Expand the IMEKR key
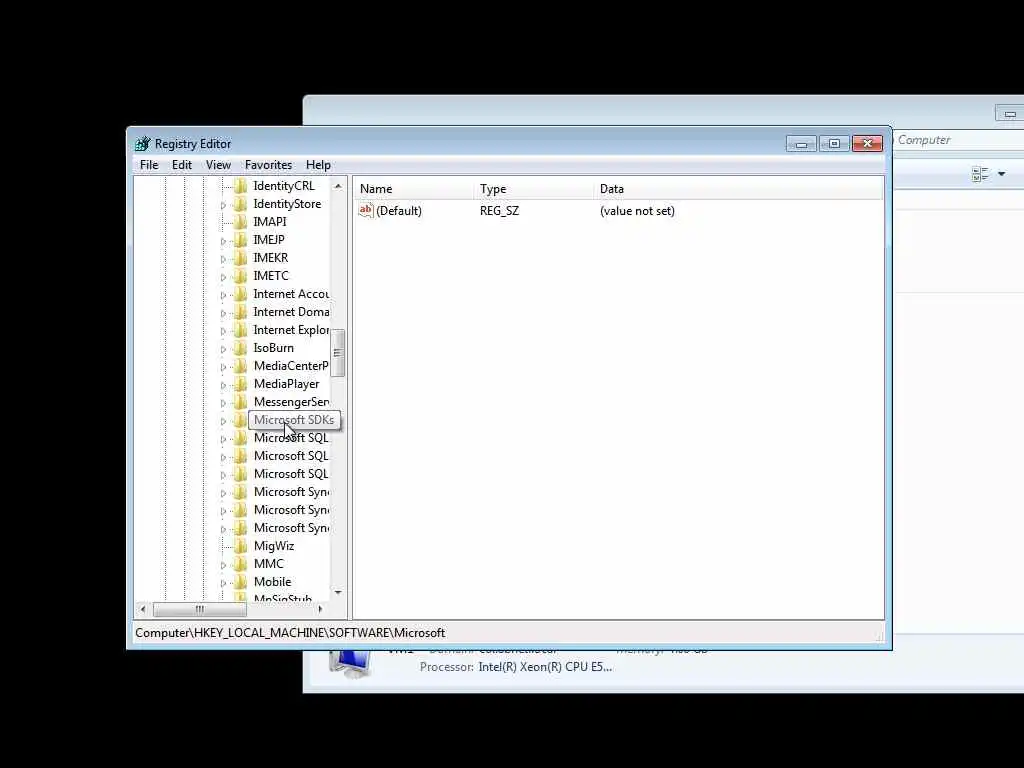The width and height of the screenshot is (1024, 768). [223, 259]
